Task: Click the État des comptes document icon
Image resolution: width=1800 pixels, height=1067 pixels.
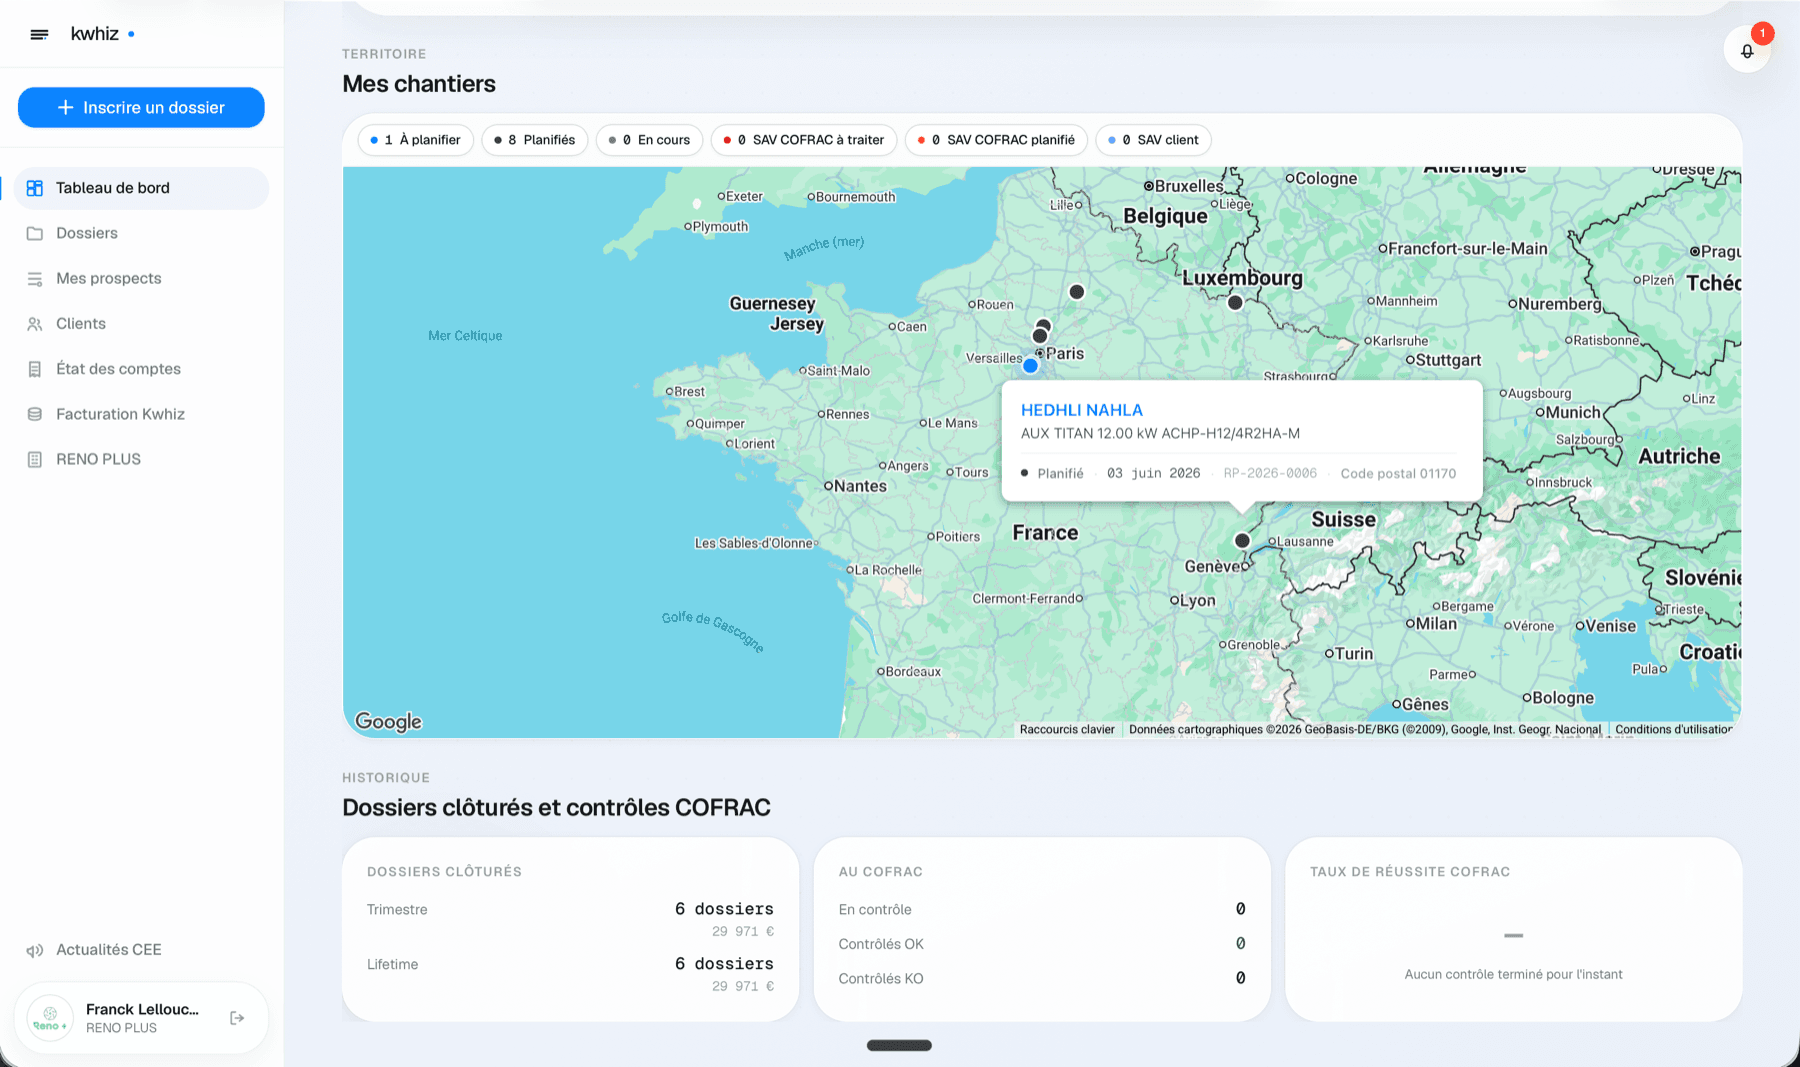Action: (35, 369)
